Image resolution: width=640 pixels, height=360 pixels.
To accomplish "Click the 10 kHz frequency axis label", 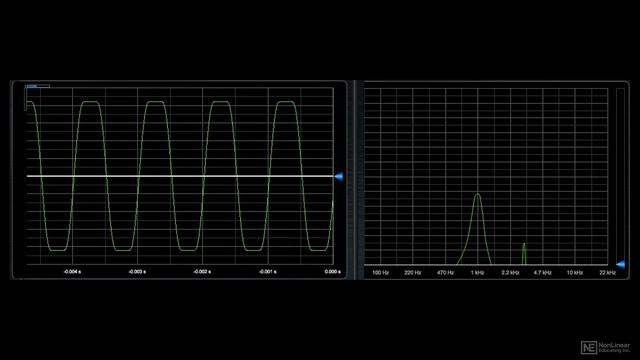I will [x=575, y=273].
